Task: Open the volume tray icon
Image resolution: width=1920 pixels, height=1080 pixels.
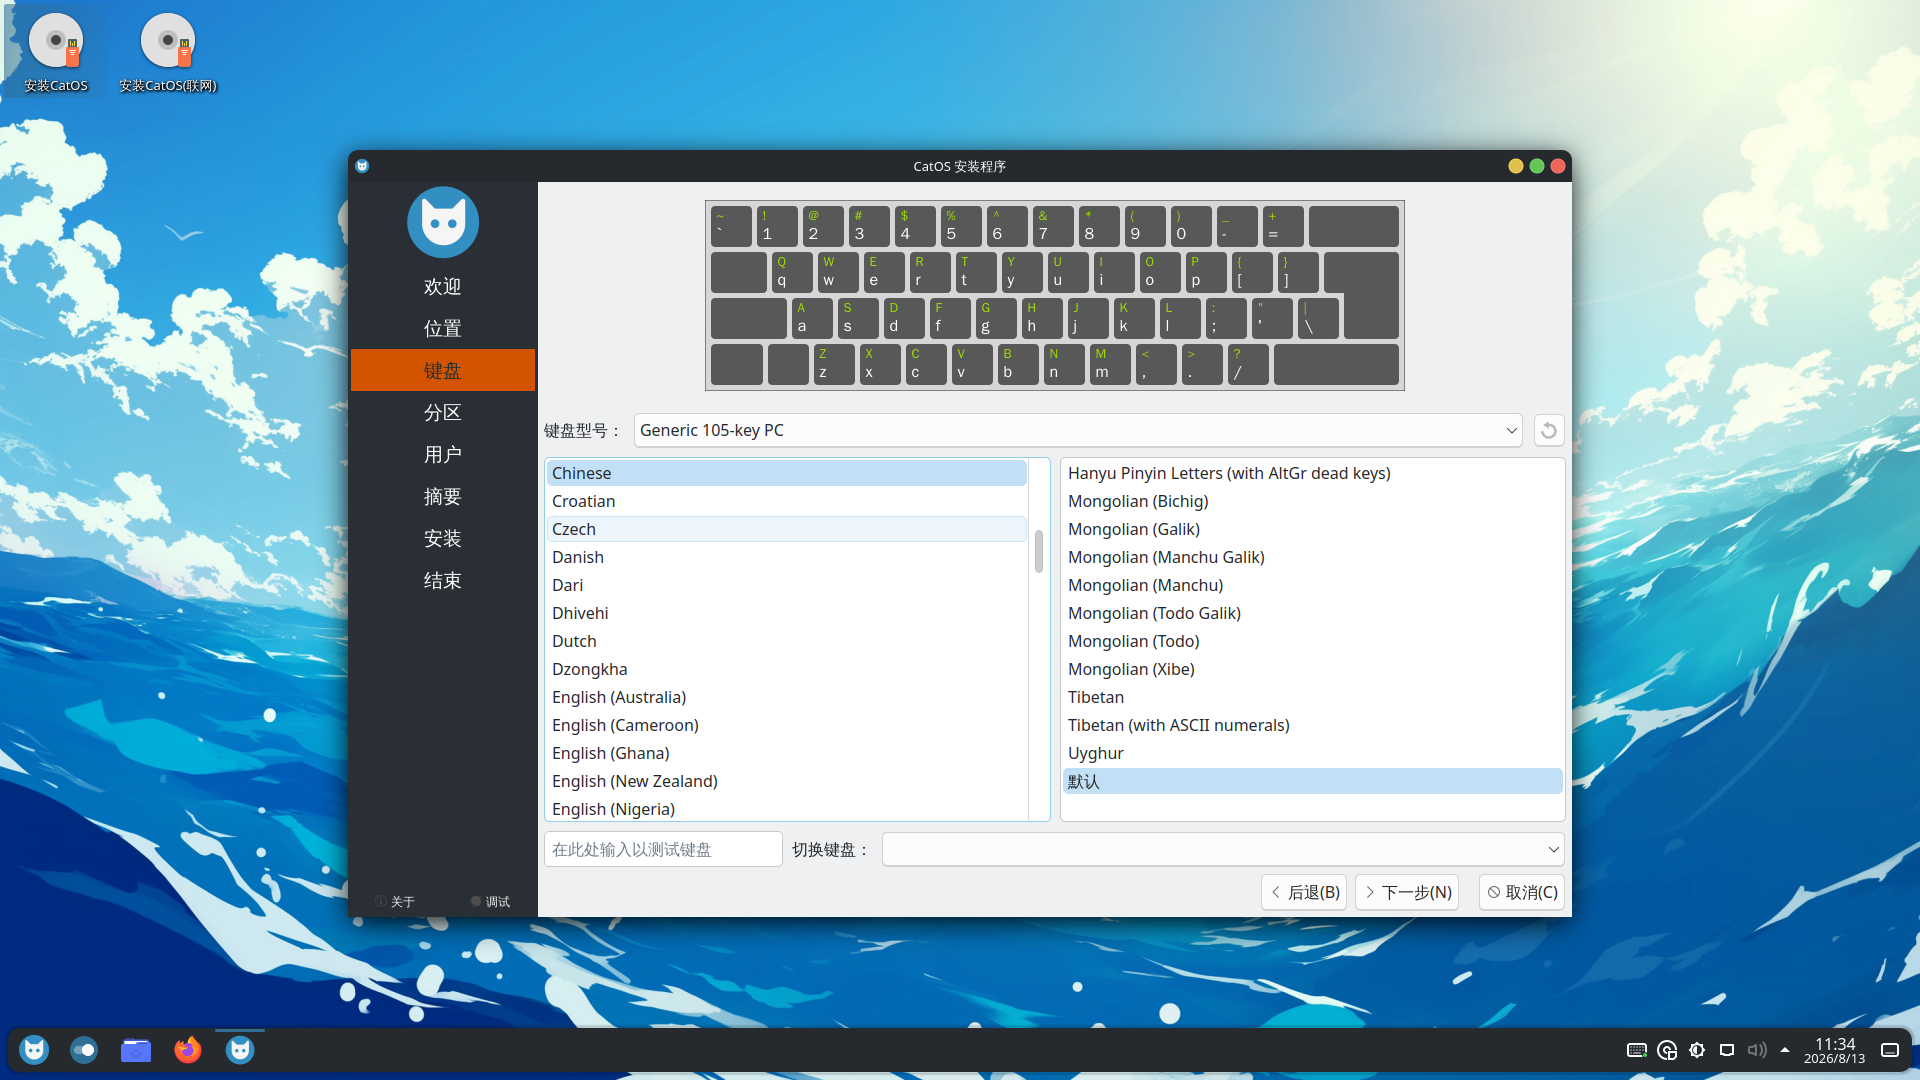Action: click(1757, 1050)
